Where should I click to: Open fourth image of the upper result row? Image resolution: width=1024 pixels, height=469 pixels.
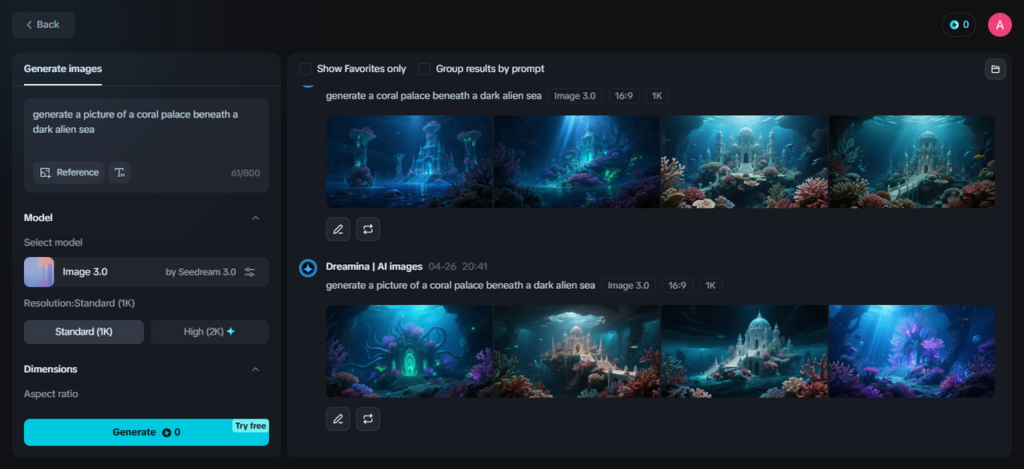[912, 162]
